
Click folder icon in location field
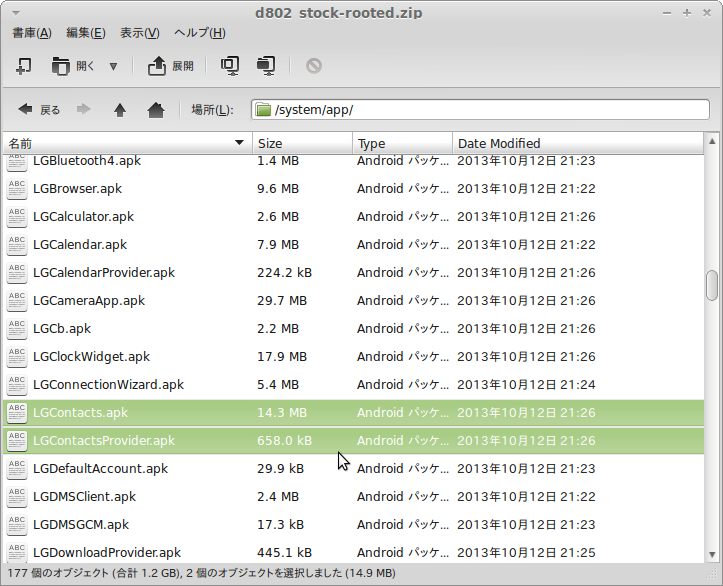[x=263, y=110]
